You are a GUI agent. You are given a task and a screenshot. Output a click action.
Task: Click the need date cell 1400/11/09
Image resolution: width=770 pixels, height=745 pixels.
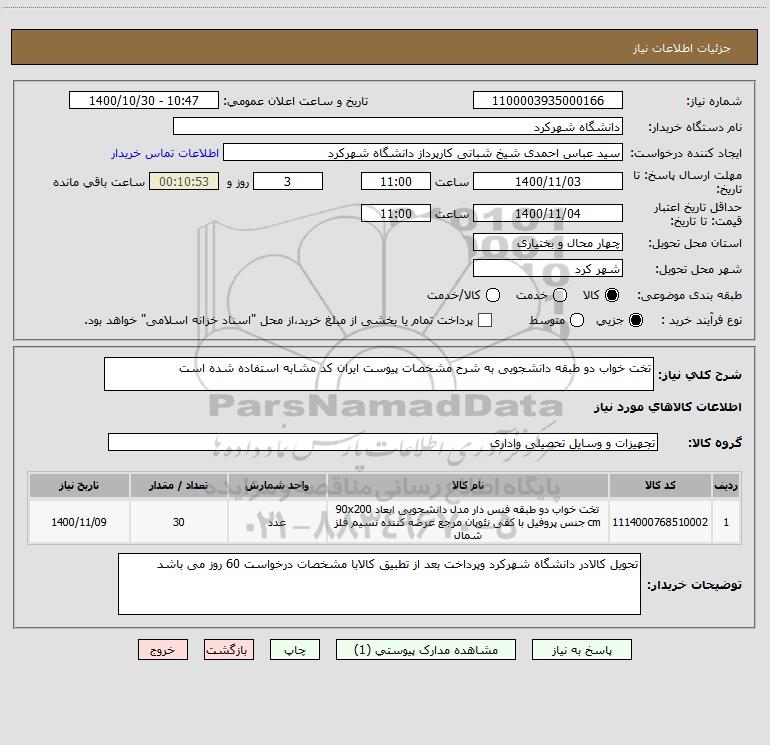point(79,522)
